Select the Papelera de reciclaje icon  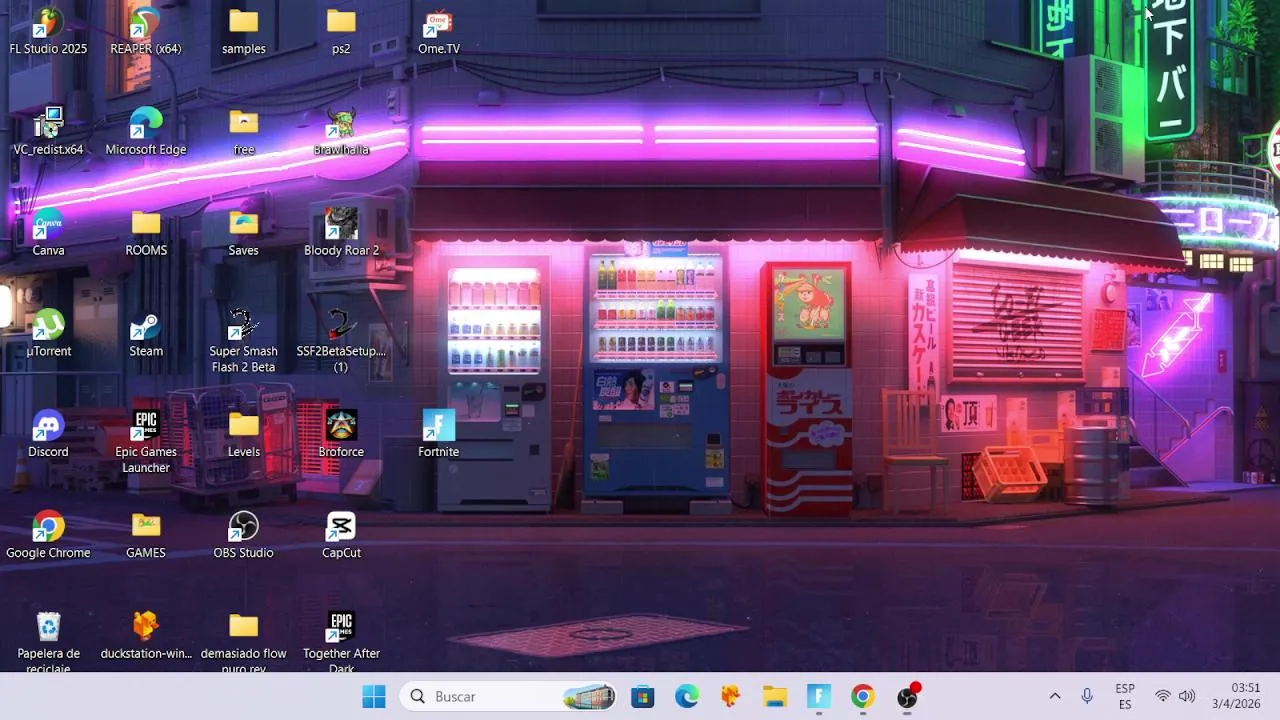click(48, 642)
